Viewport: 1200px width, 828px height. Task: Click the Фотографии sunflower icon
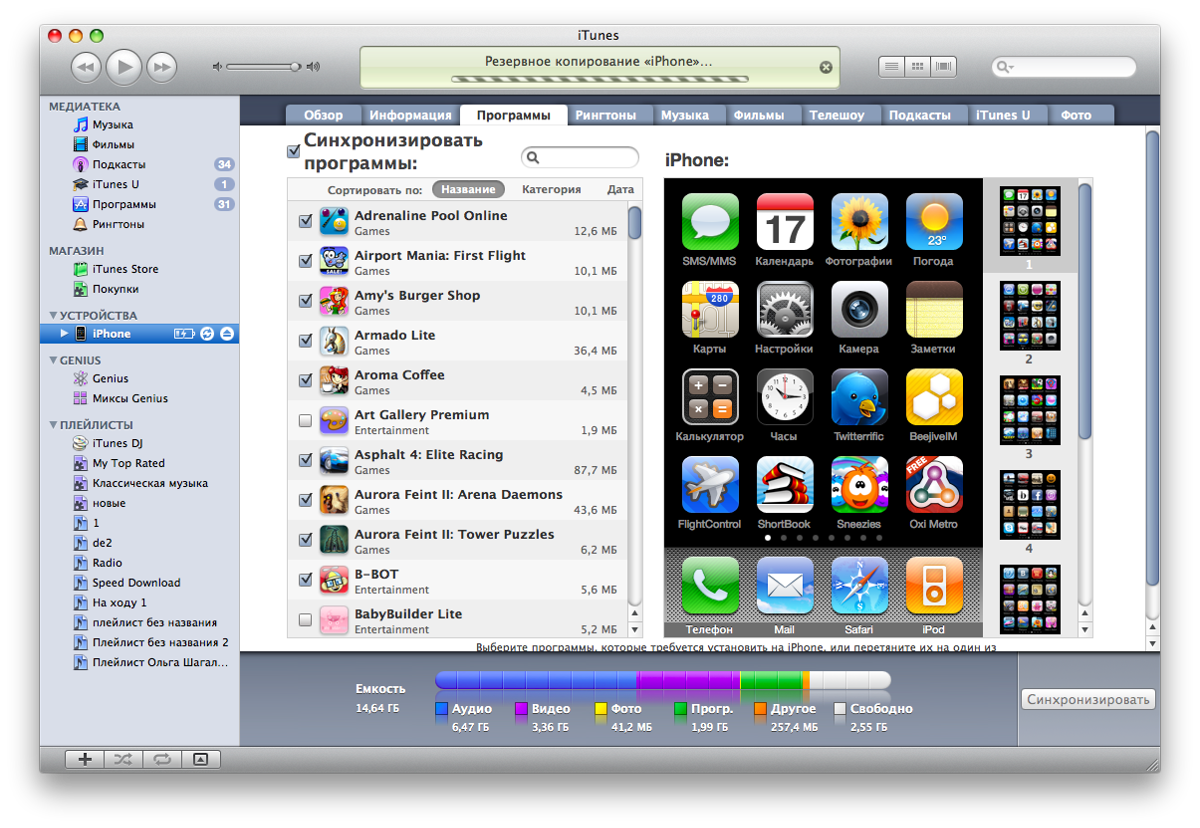click(x=859, y=222)
